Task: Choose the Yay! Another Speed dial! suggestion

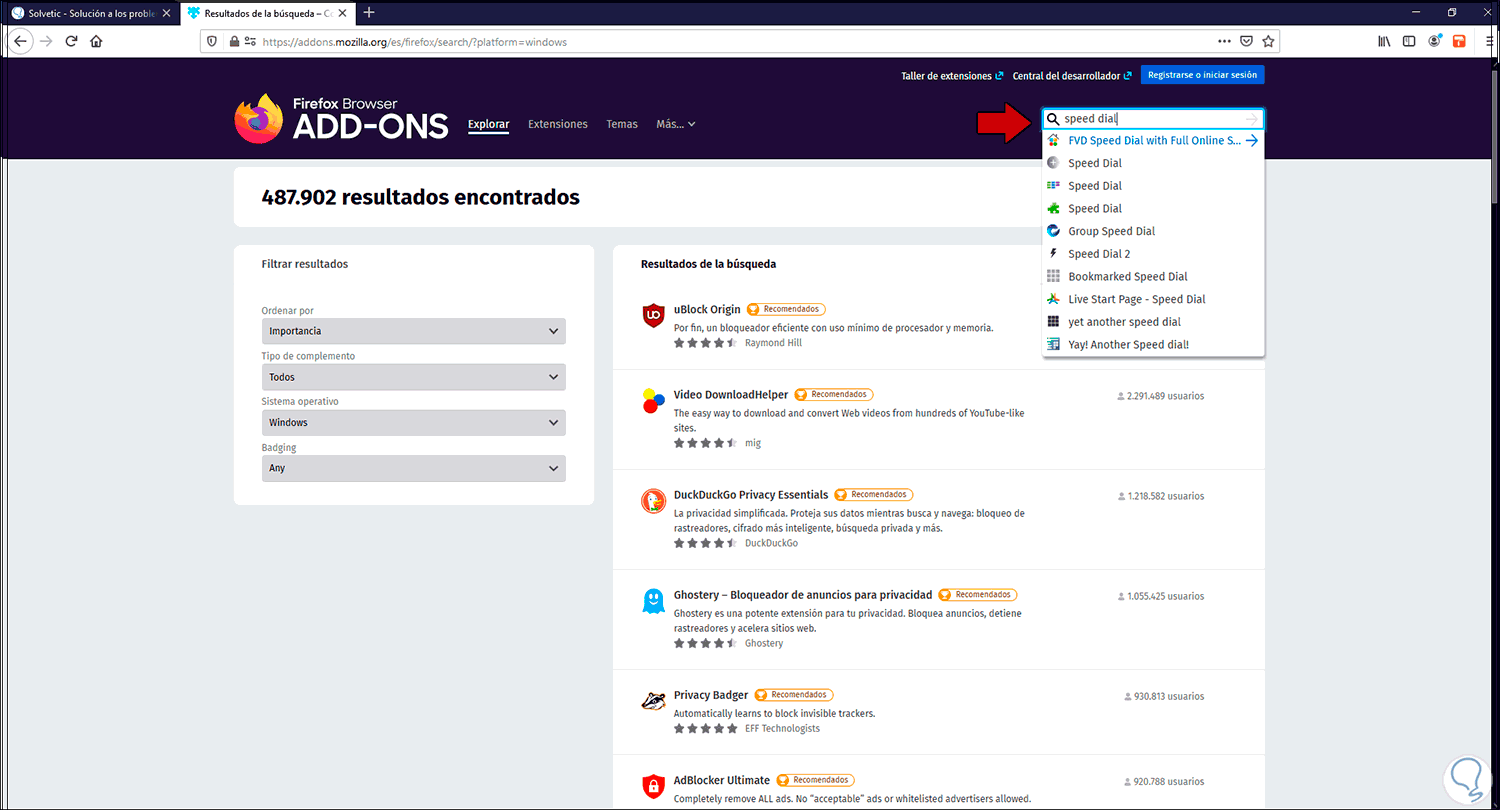Action: coord(1153,345)
